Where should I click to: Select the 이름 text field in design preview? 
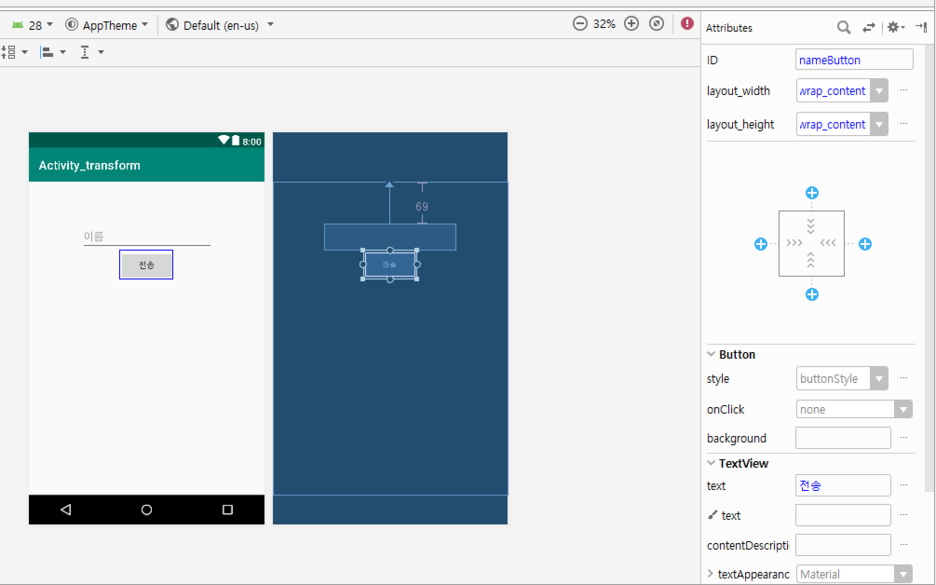(x=147, y=236)
